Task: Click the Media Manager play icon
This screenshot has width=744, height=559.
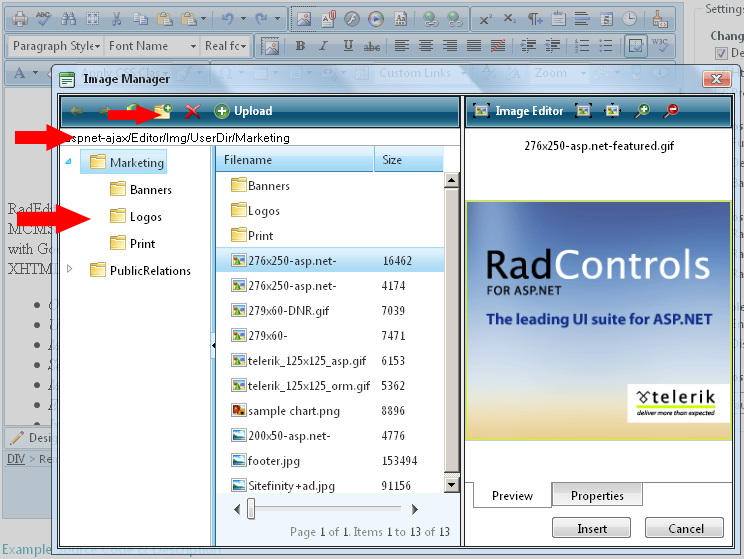Action: coord(375,19)
